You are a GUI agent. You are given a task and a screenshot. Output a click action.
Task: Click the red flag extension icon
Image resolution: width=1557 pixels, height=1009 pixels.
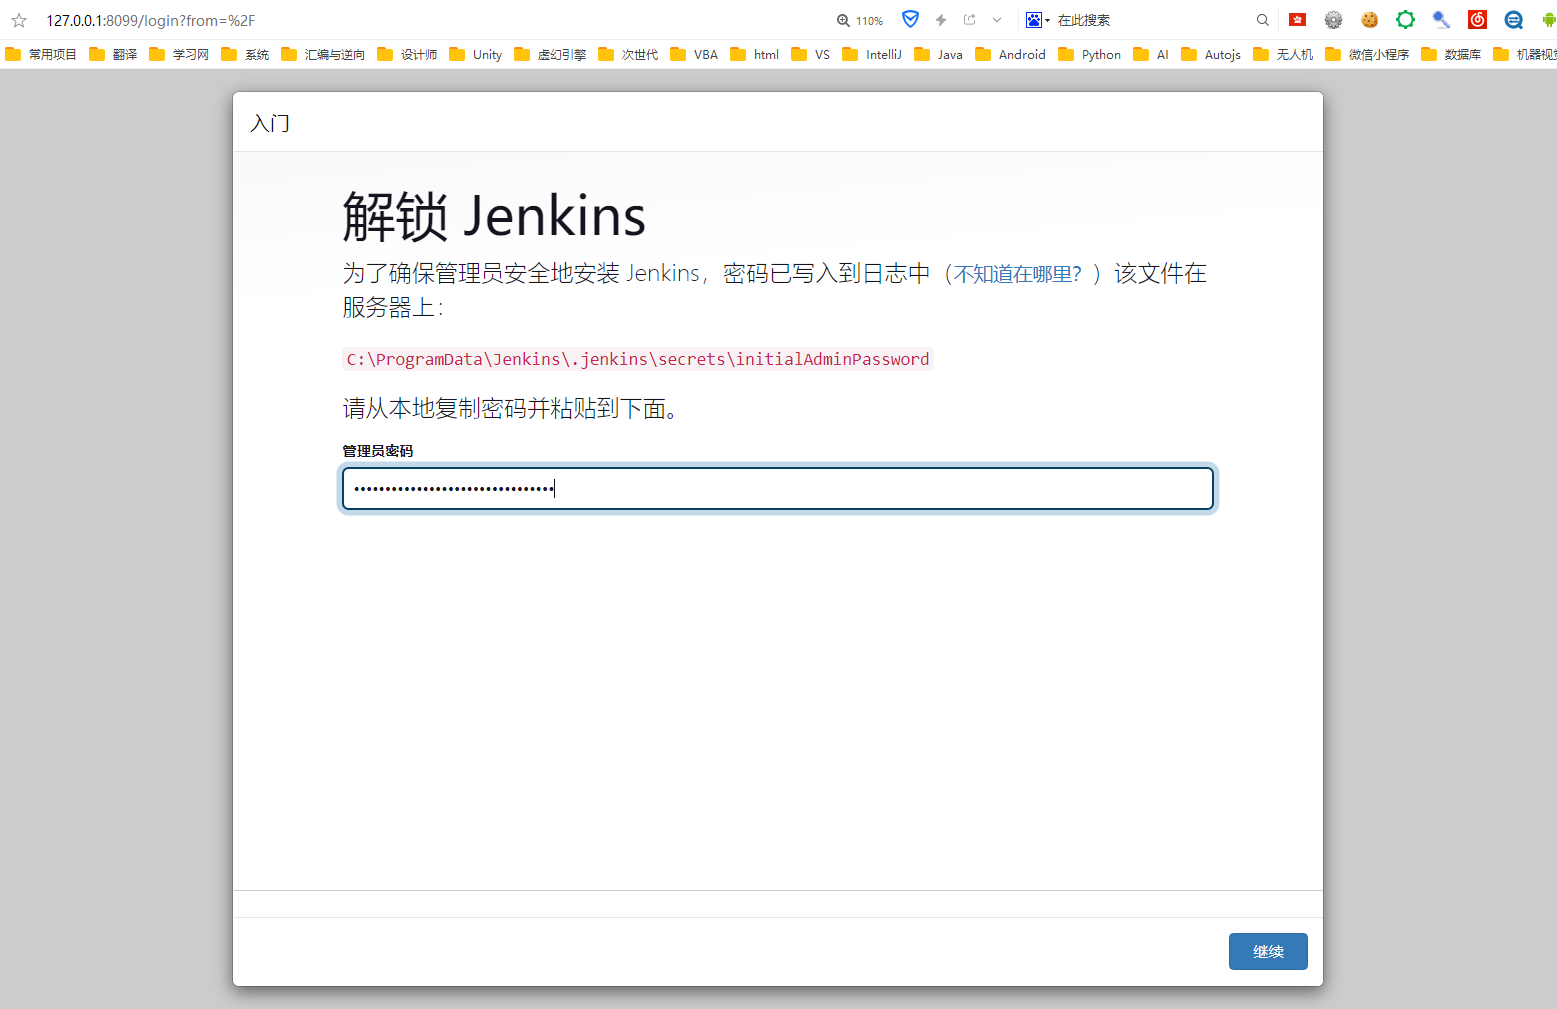coord(1298,19)
